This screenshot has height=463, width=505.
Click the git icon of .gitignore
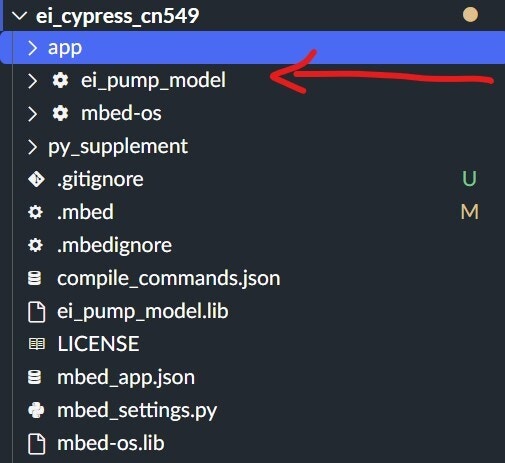(36, 179)
